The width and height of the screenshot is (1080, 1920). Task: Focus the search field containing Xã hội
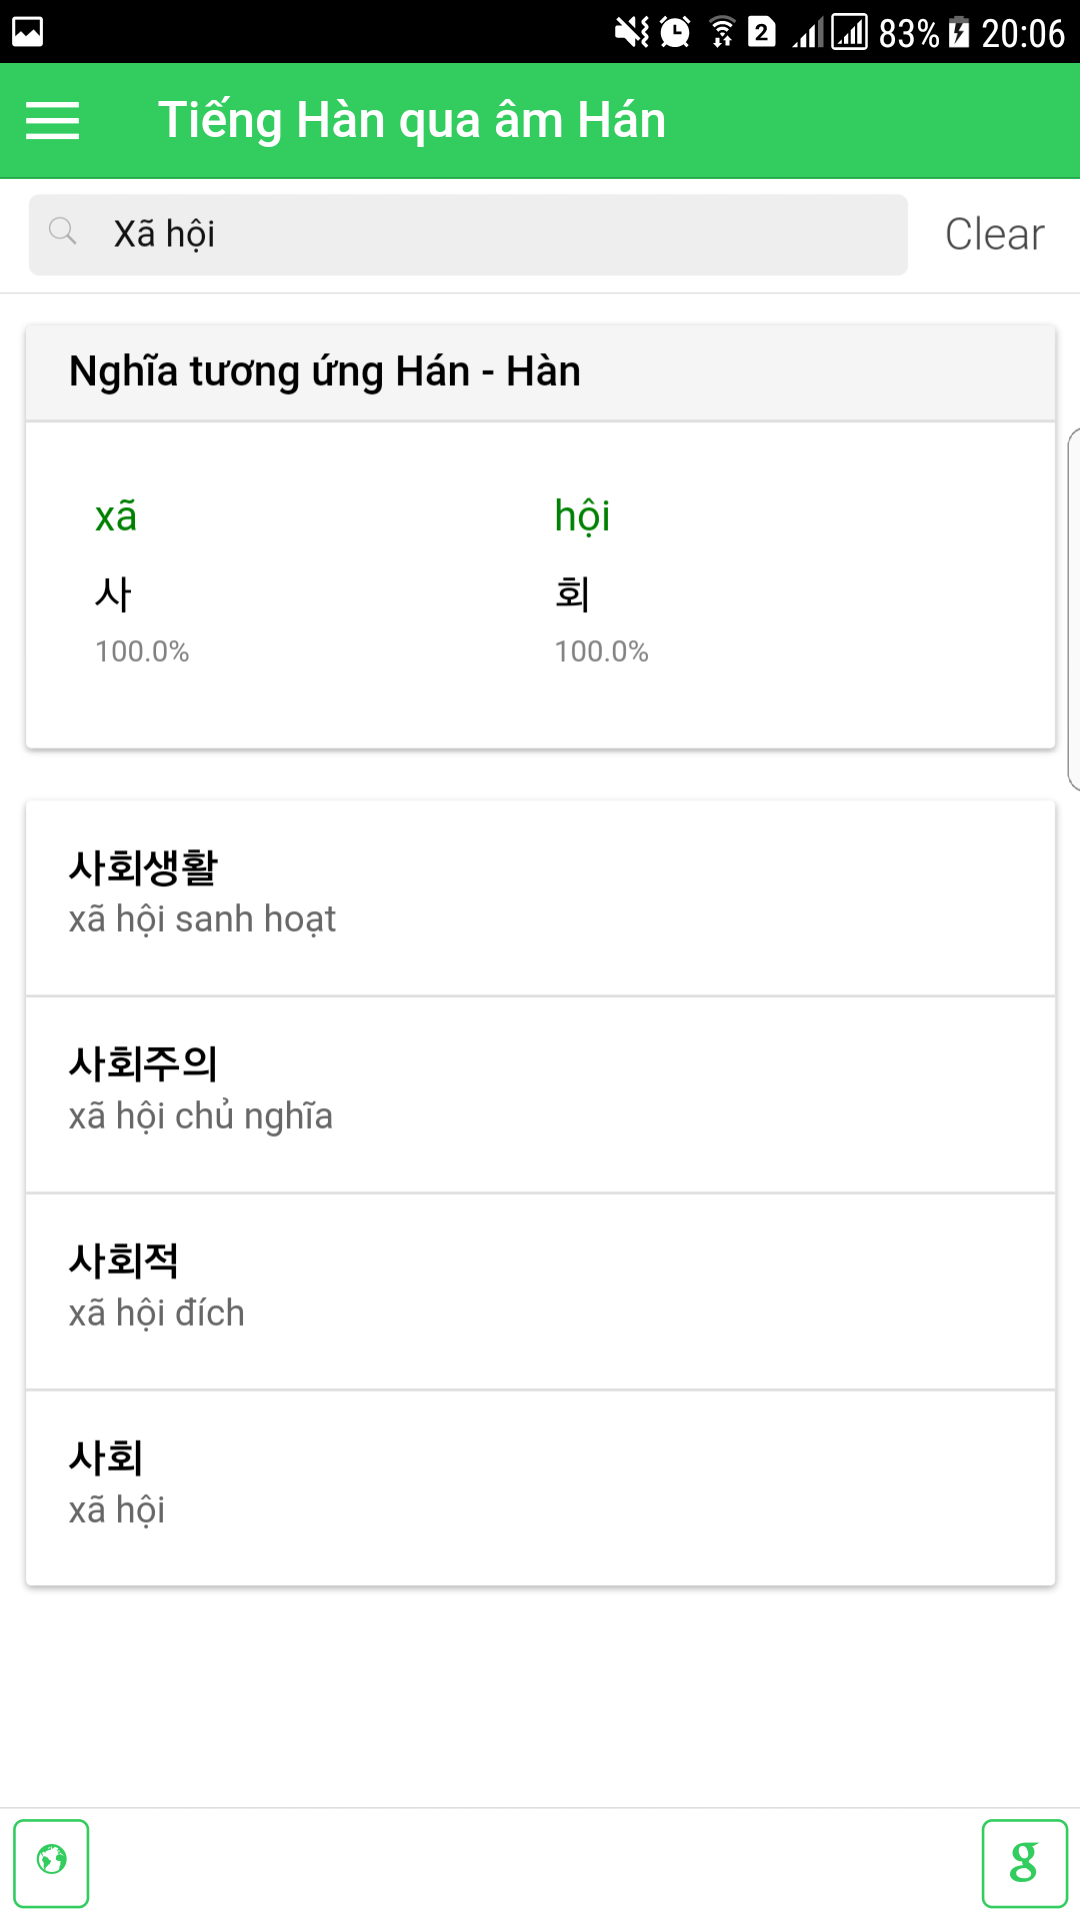(x=468, y=234)
